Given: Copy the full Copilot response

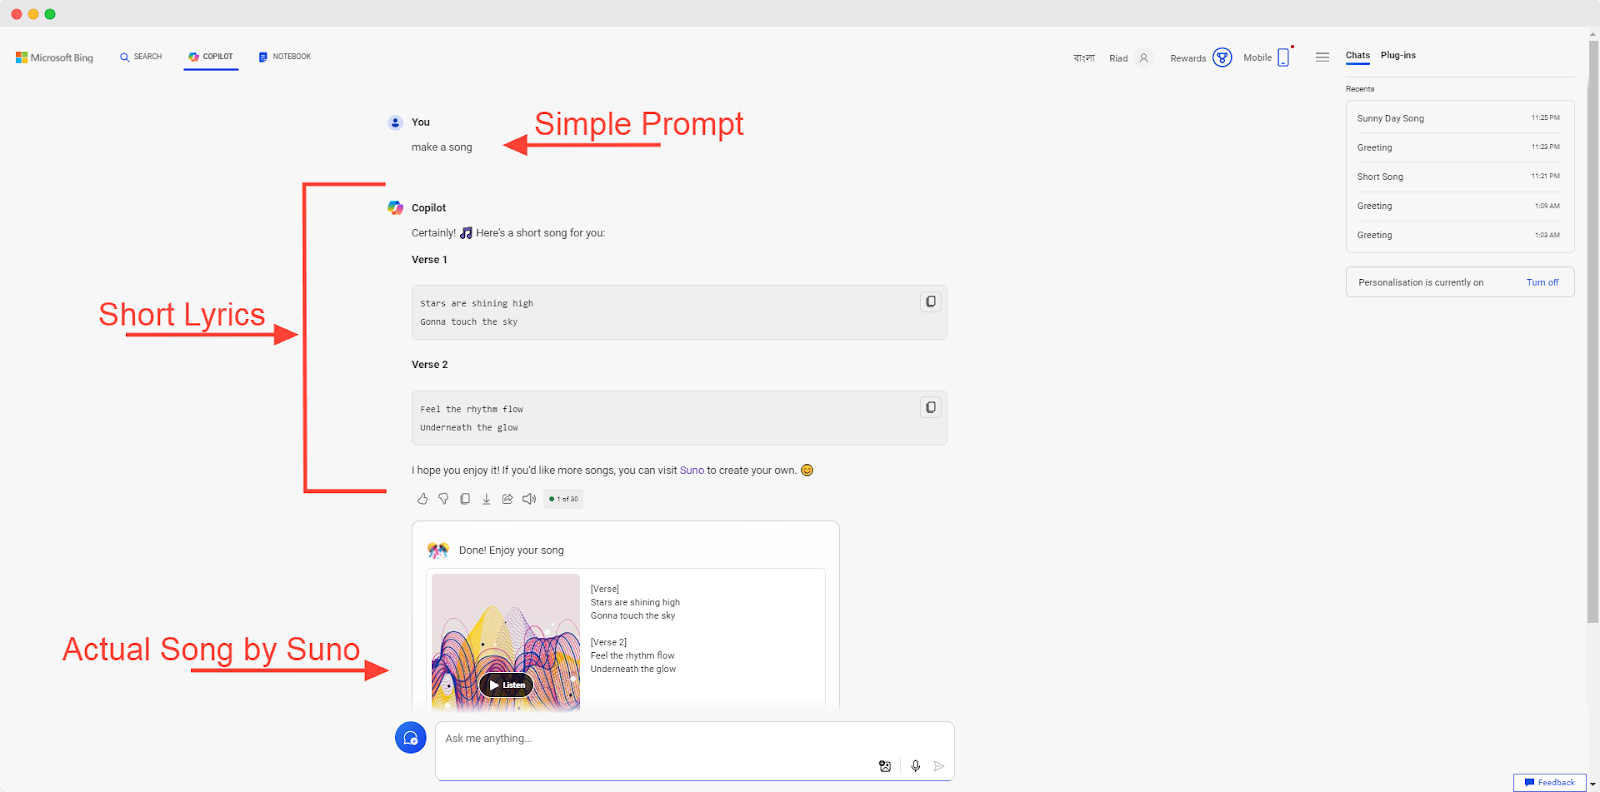Looking at the screenshot, I should (x=465, y=499).
